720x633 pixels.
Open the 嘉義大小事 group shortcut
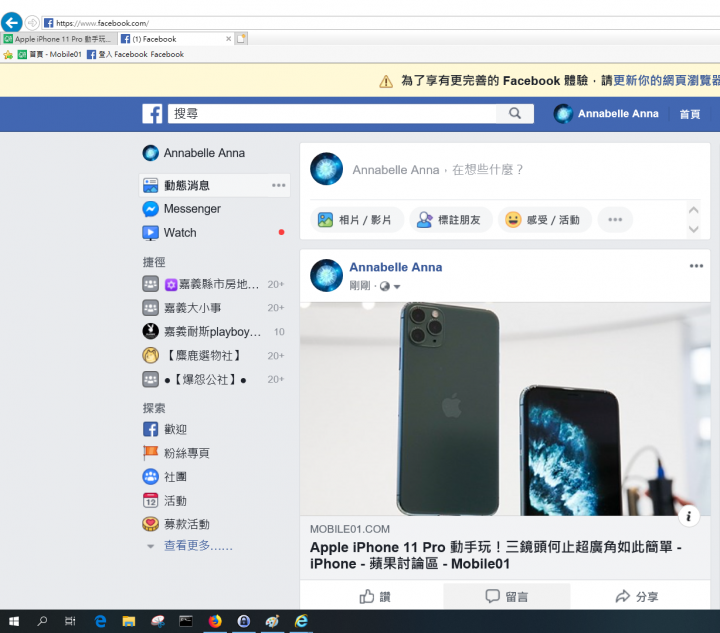(214, 308)
